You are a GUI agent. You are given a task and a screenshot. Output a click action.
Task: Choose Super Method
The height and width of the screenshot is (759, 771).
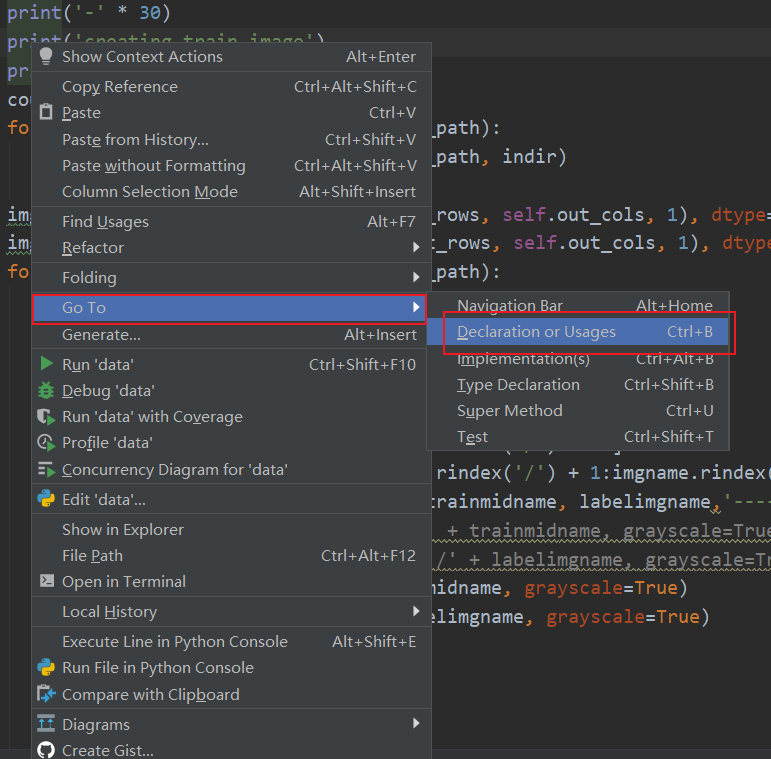tap(578, 410)
